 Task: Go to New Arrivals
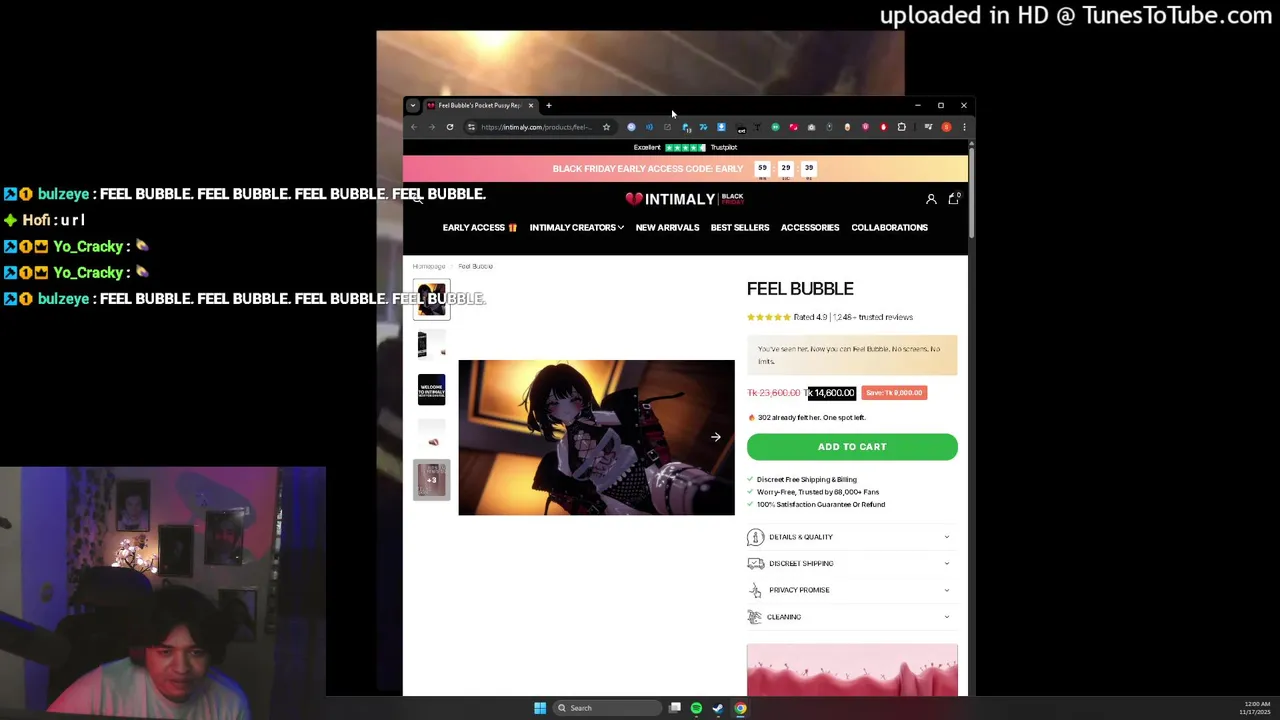pos(667,227)
